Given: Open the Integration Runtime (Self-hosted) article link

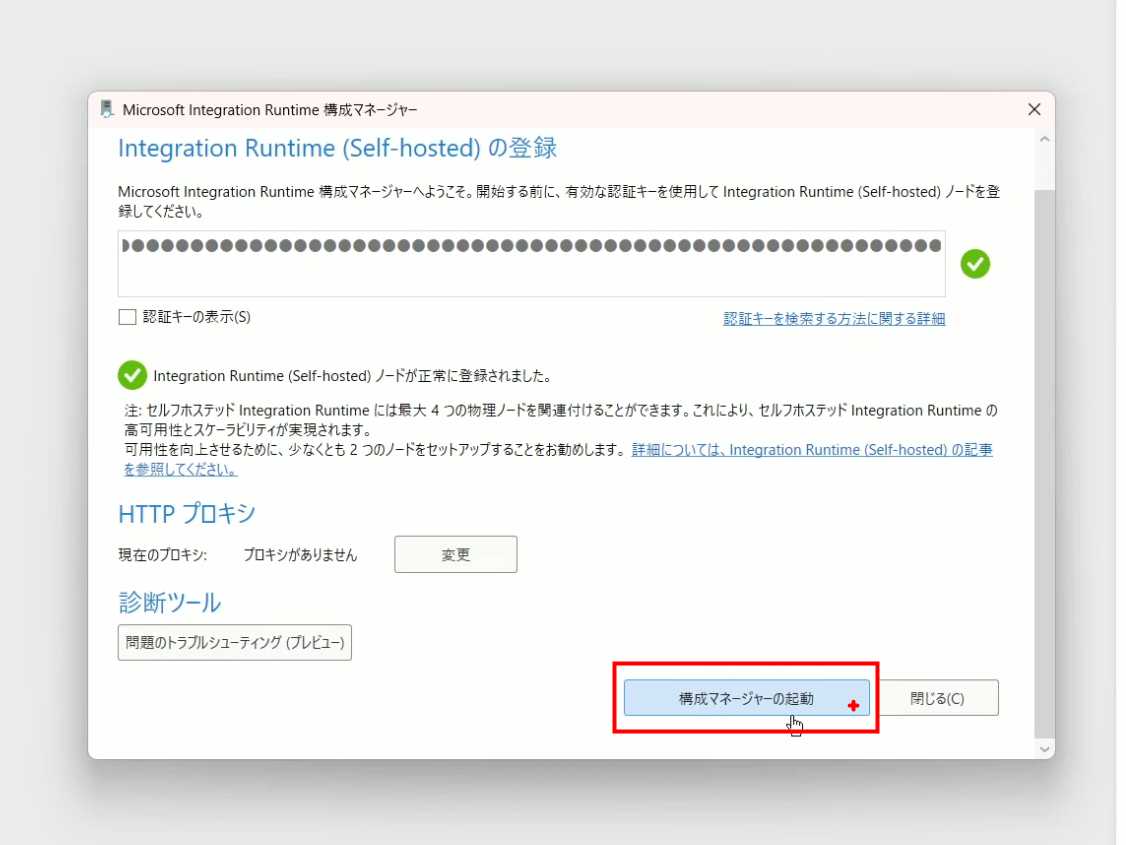Looking at the screenshot, I should coord(811,450).
